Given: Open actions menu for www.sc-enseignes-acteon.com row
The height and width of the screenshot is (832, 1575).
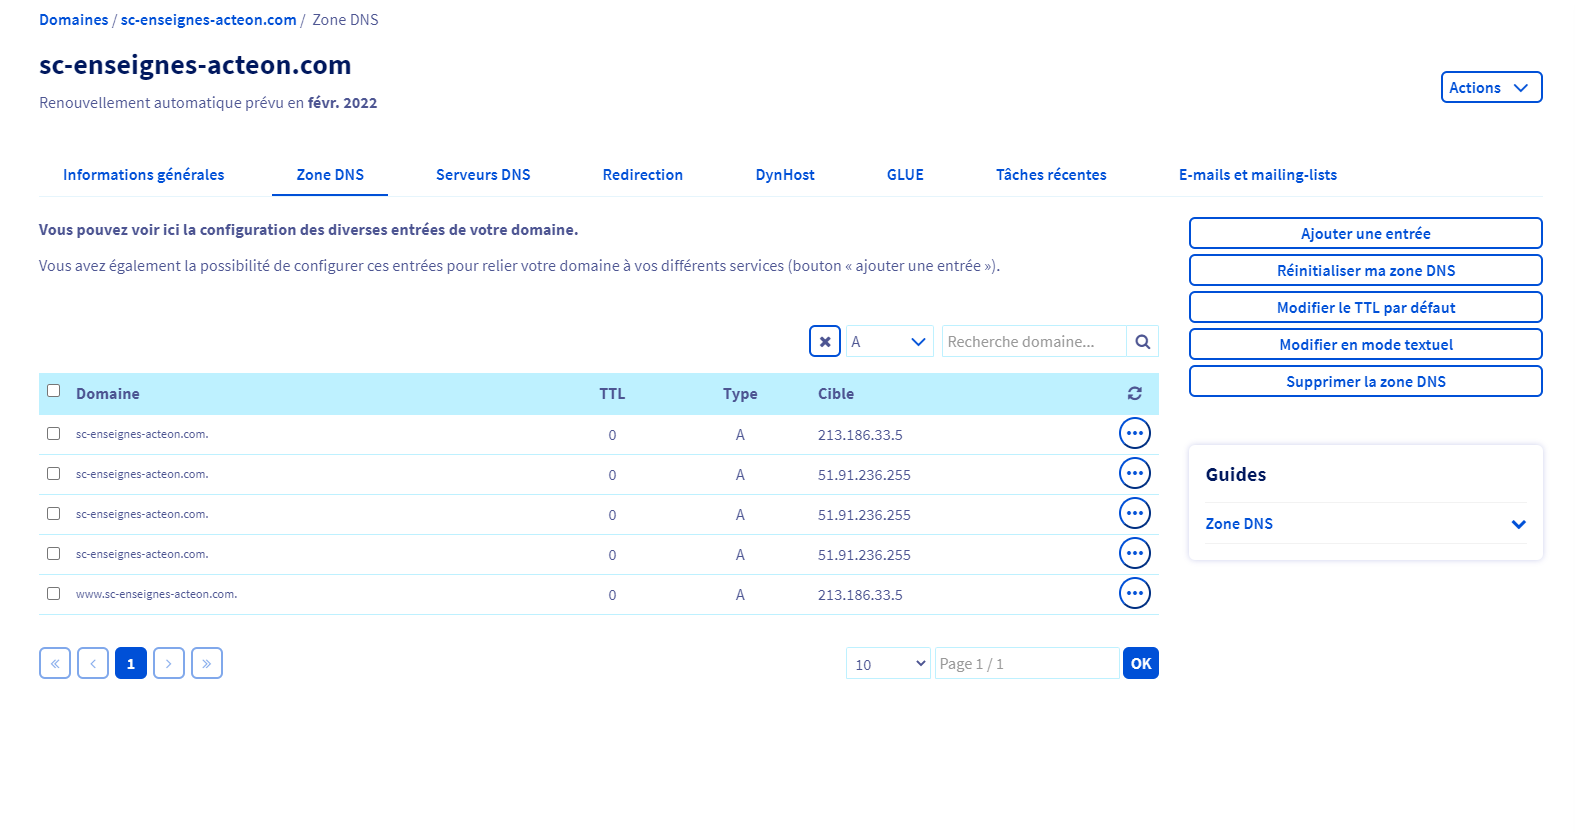Looking at the screenshot, I should pos(1134,594).
